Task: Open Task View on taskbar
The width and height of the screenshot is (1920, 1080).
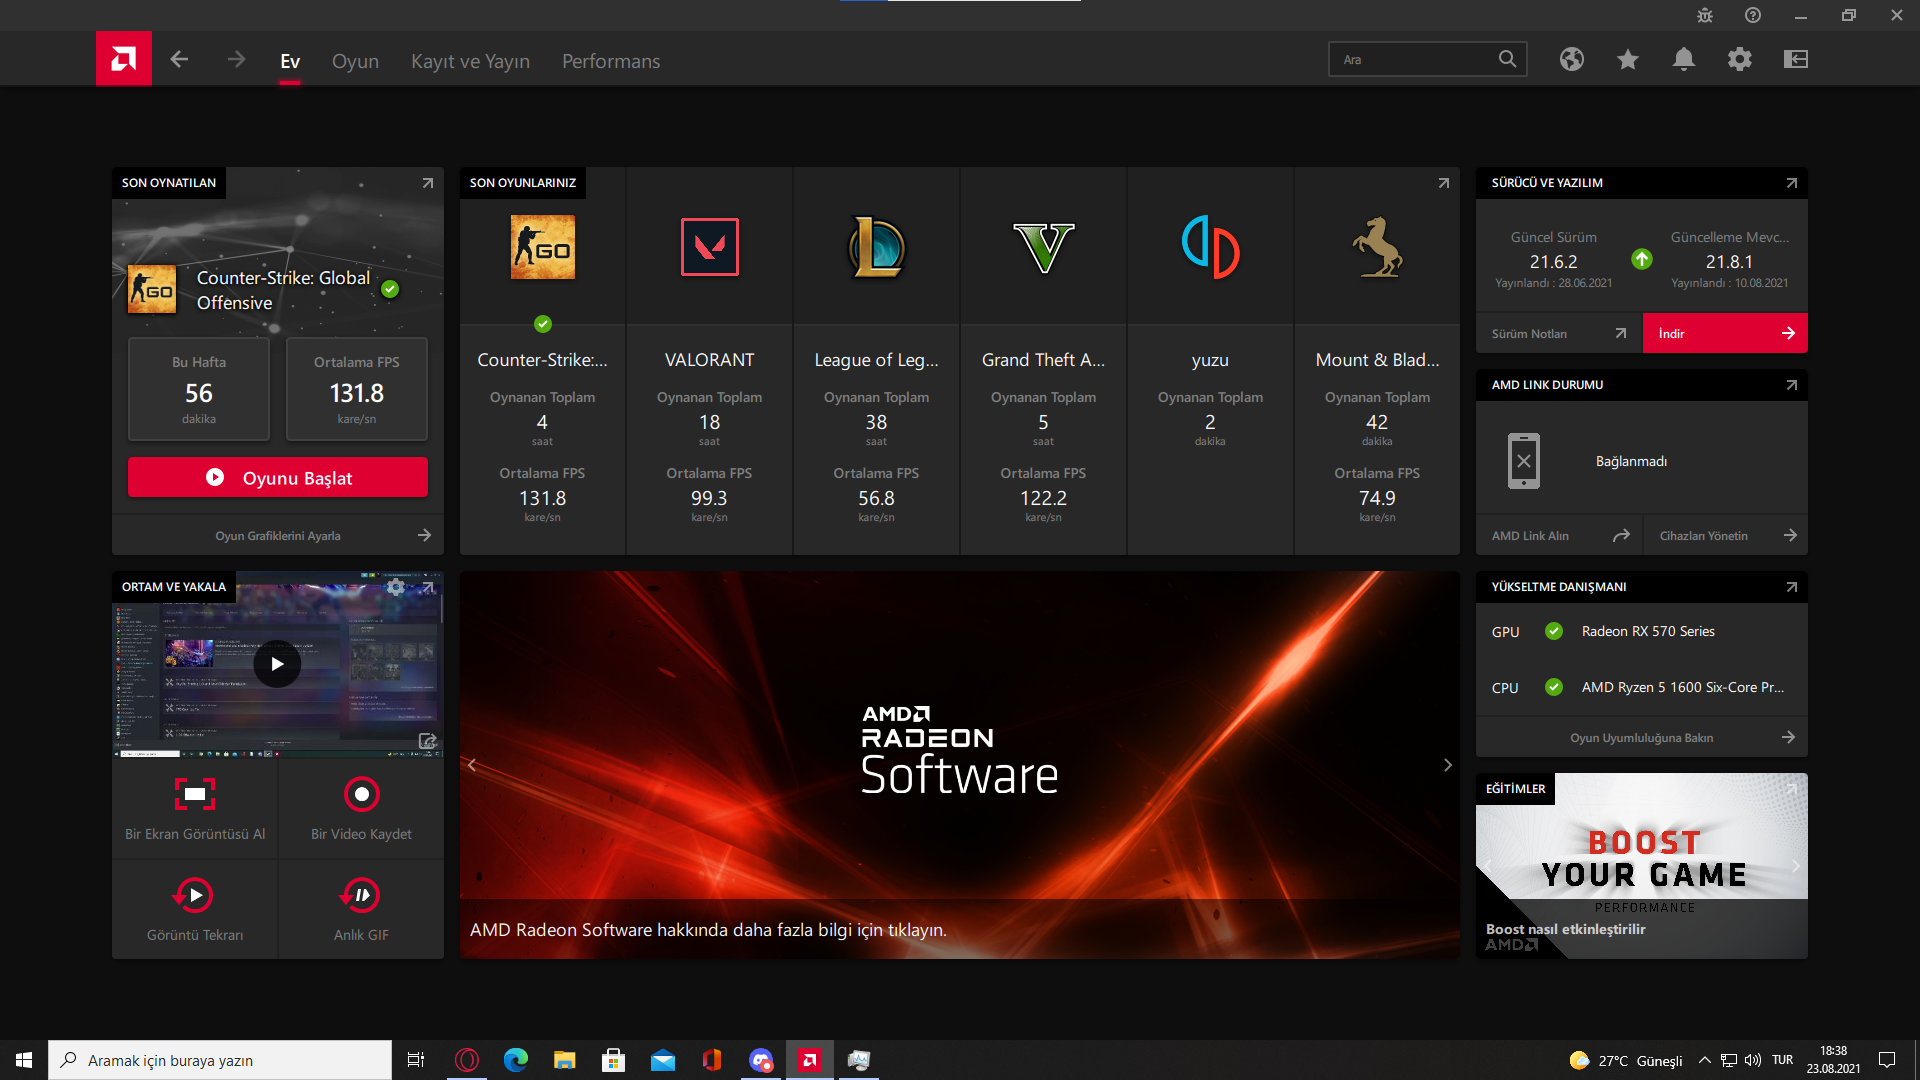Action: 416,1060
